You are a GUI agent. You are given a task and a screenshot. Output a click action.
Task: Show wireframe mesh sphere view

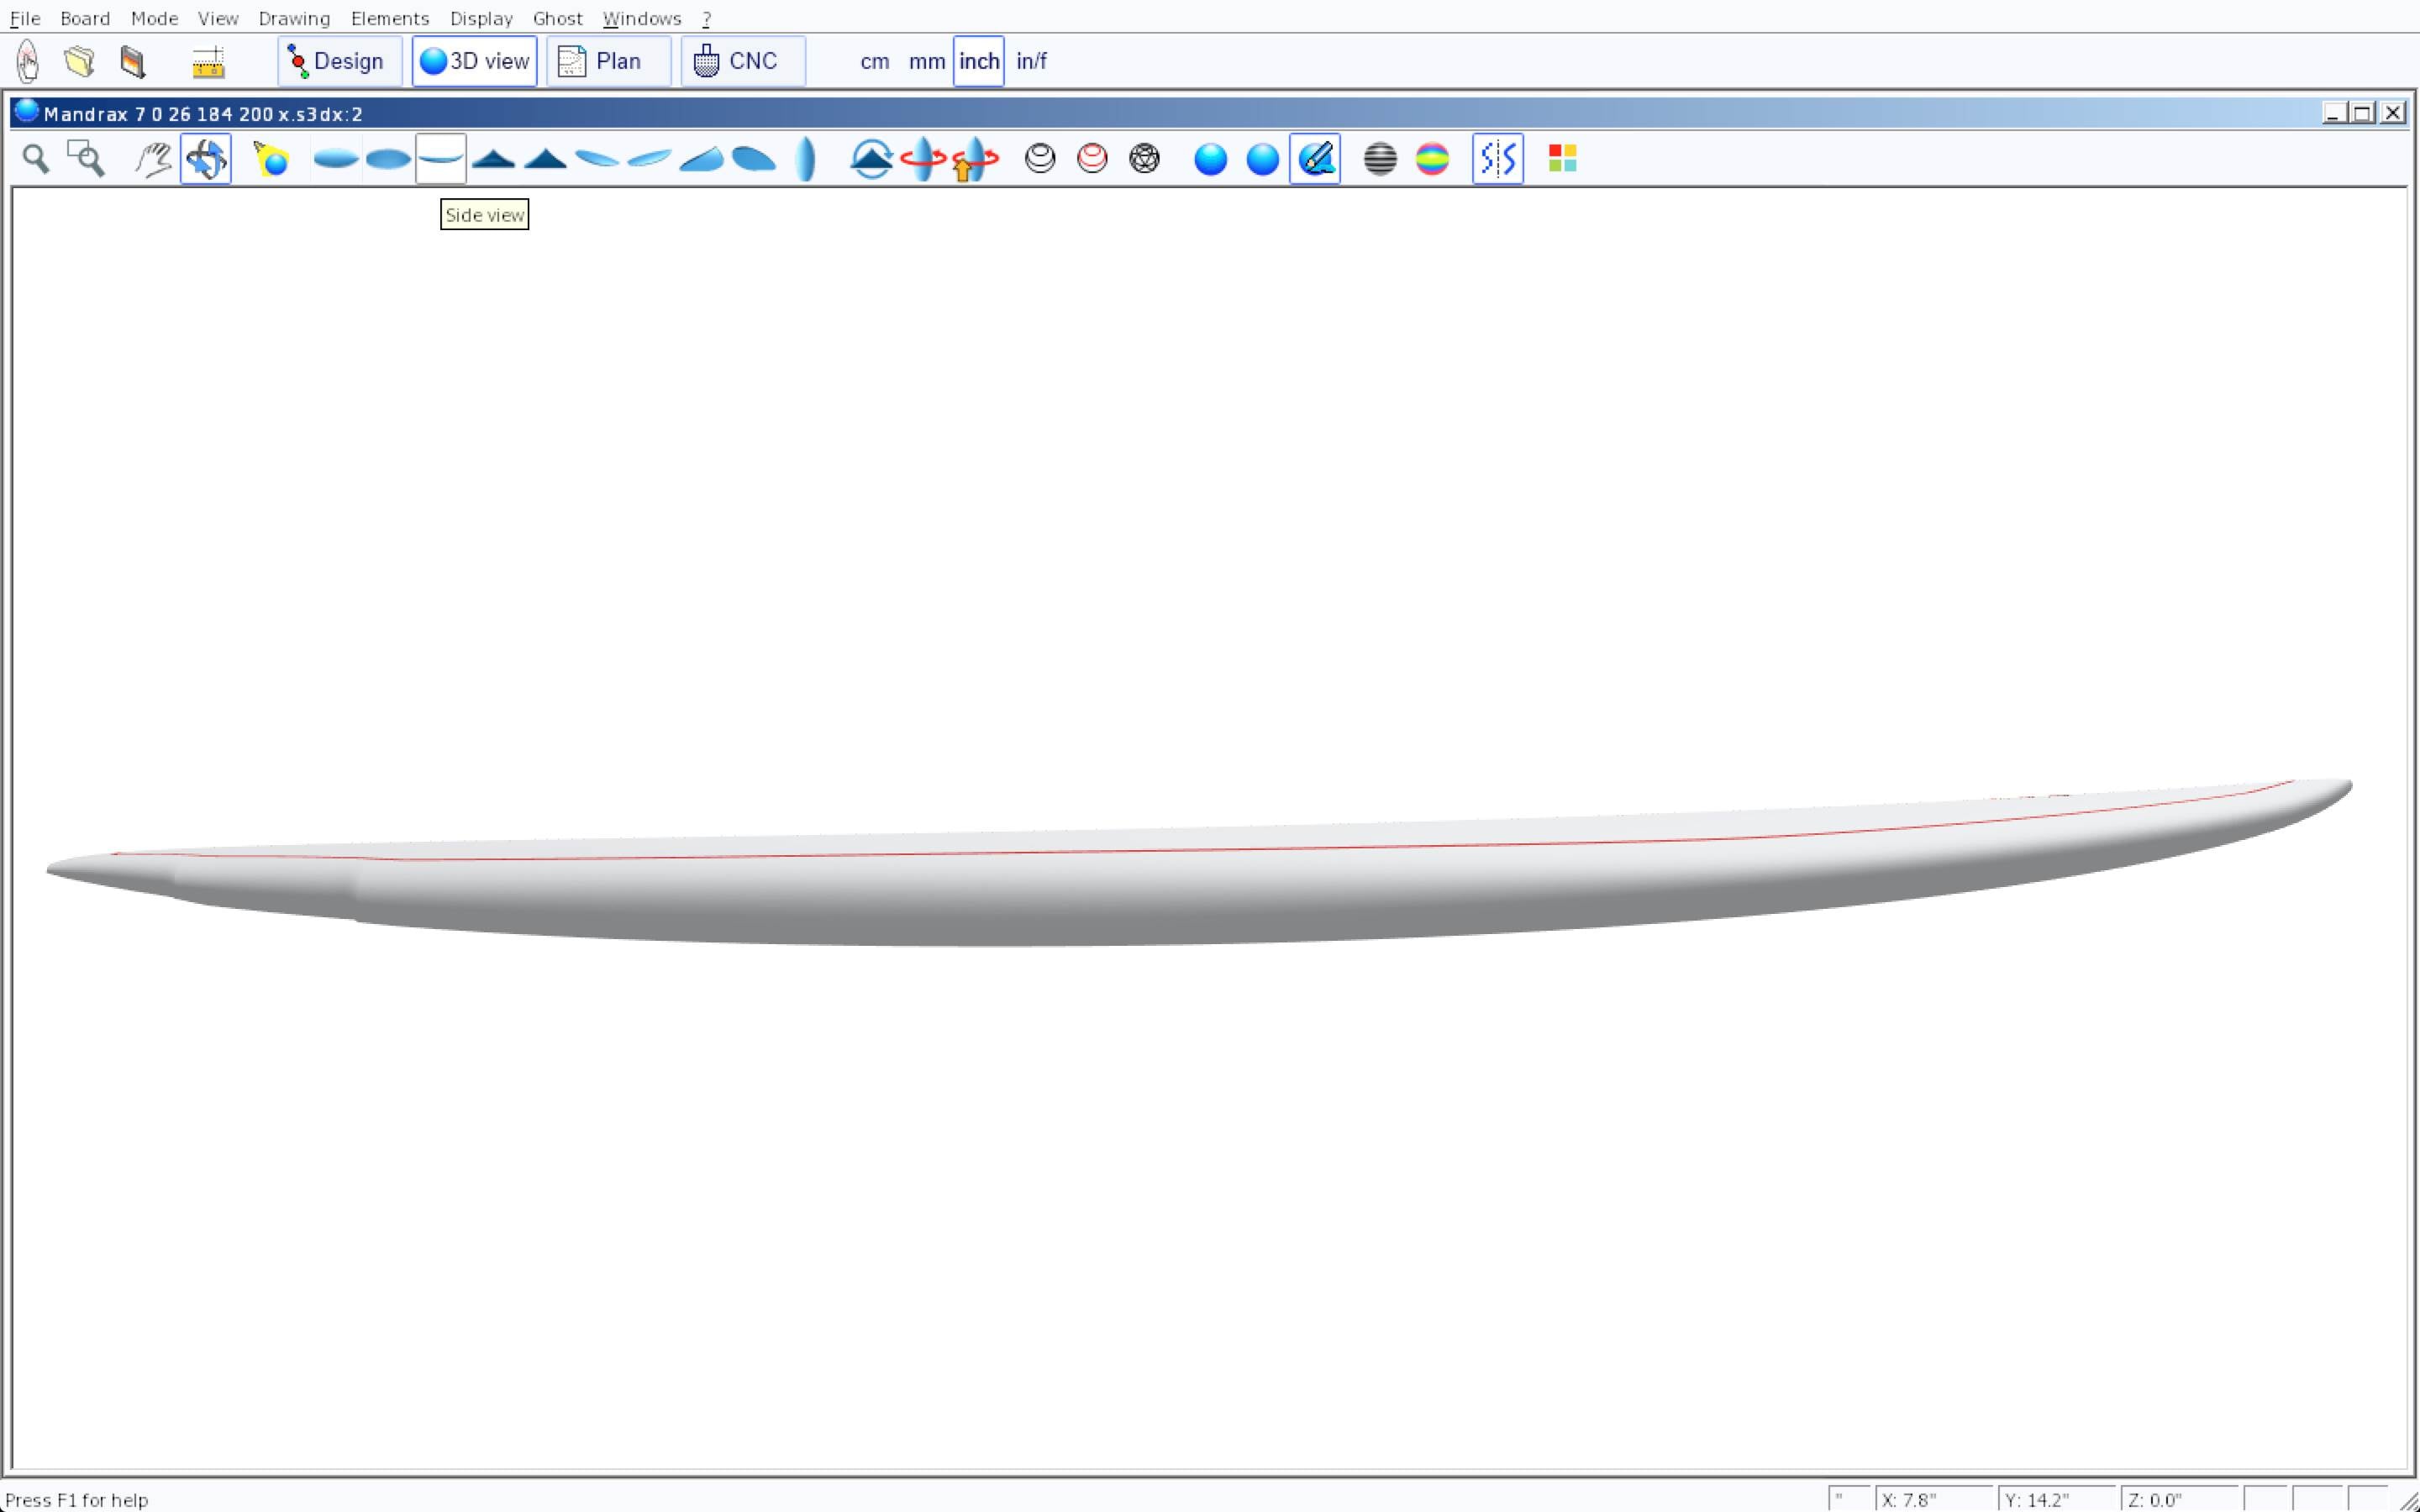pos(1144,159)
